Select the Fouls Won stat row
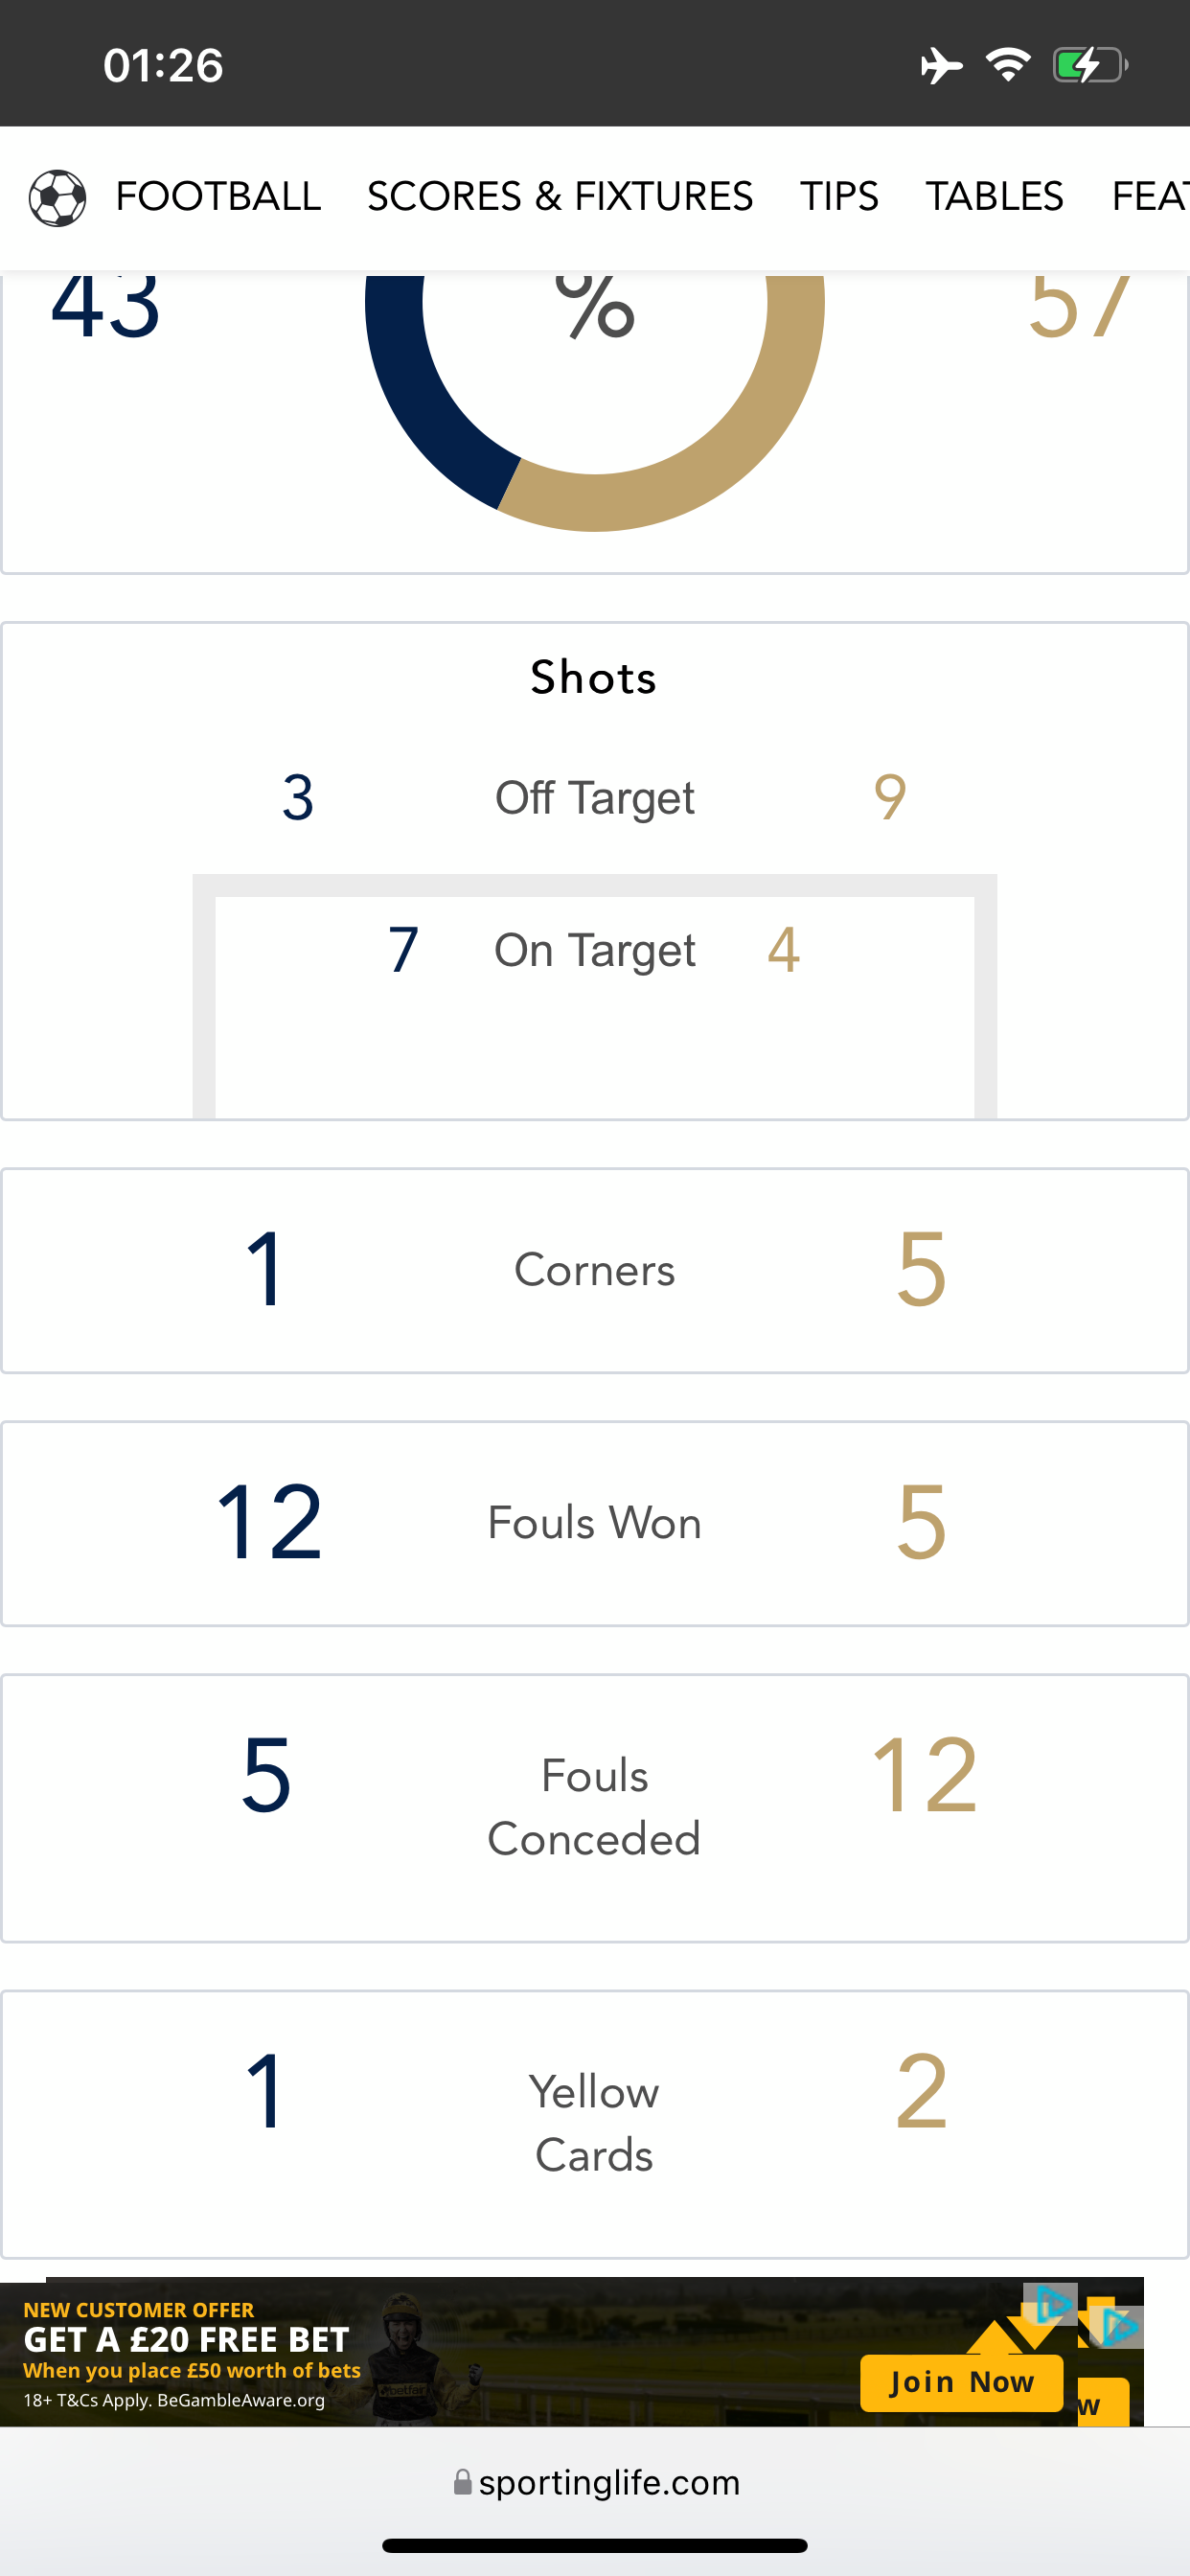 pos(595,1523)
